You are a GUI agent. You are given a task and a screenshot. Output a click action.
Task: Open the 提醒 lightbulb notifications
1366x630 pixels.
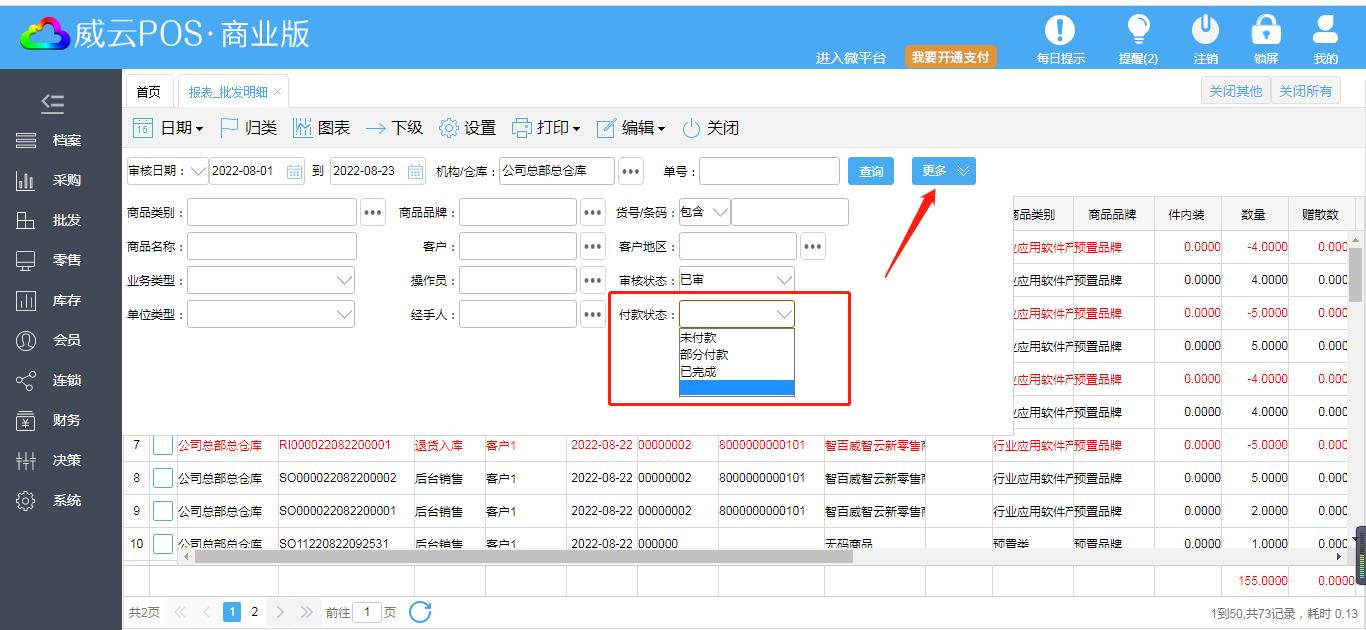pos(1138,30)
